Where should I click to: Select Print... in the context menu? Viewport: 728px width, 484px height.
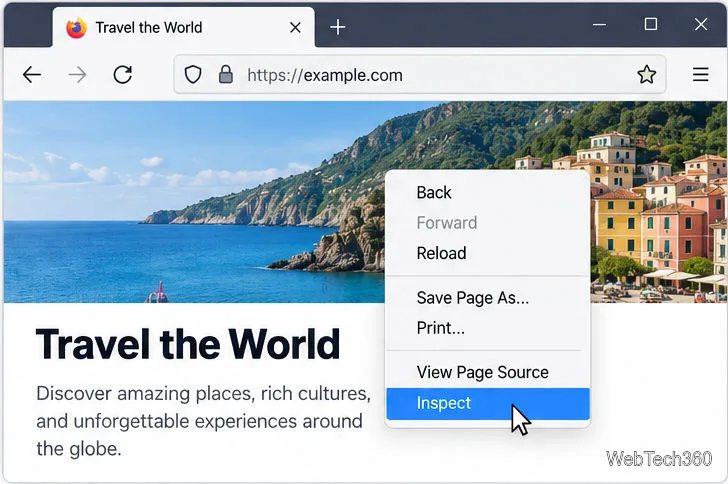click(488, 328)
